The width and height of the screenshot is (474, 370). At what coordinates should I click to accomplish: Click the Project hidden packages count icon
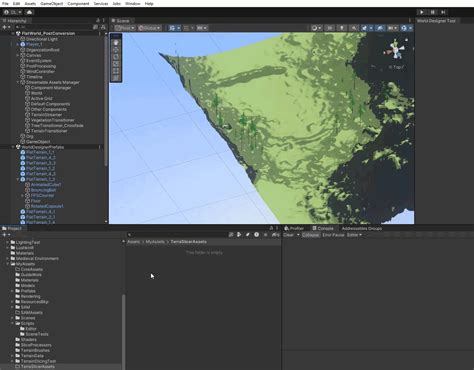tap(275, 235)
